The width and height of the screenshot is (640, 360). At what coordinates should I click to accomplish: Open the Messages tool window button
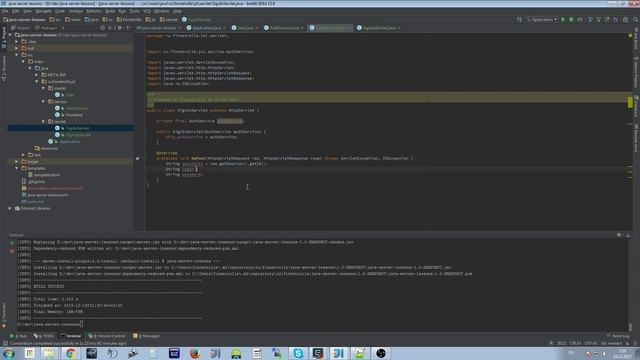coord(147,336)
